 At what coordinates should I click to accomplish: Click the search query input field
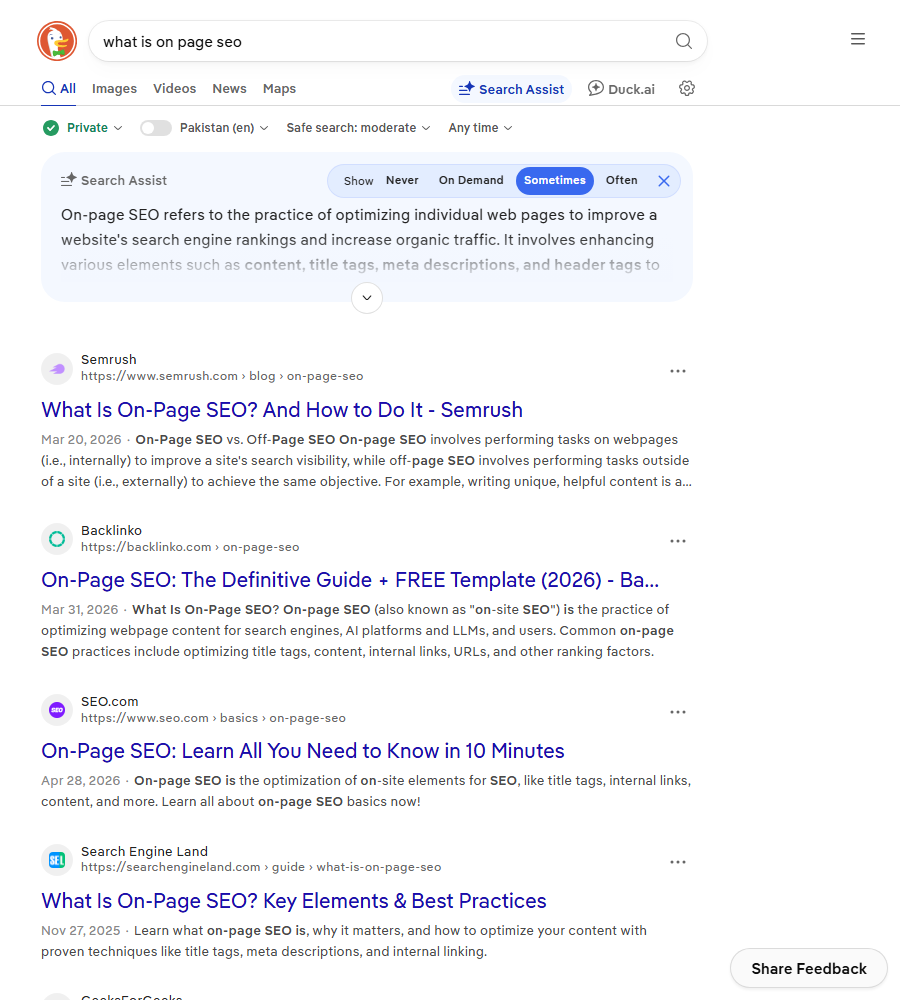(x=383, y=41)
